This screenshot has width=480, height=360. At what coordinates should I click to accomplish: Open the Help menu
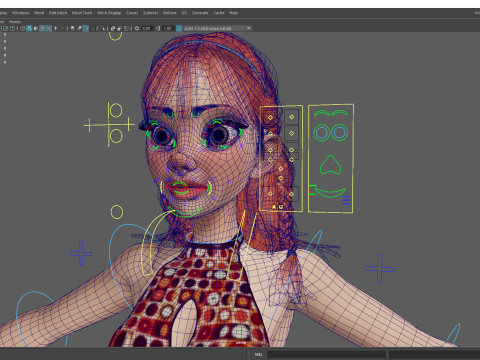pos(233,13)
